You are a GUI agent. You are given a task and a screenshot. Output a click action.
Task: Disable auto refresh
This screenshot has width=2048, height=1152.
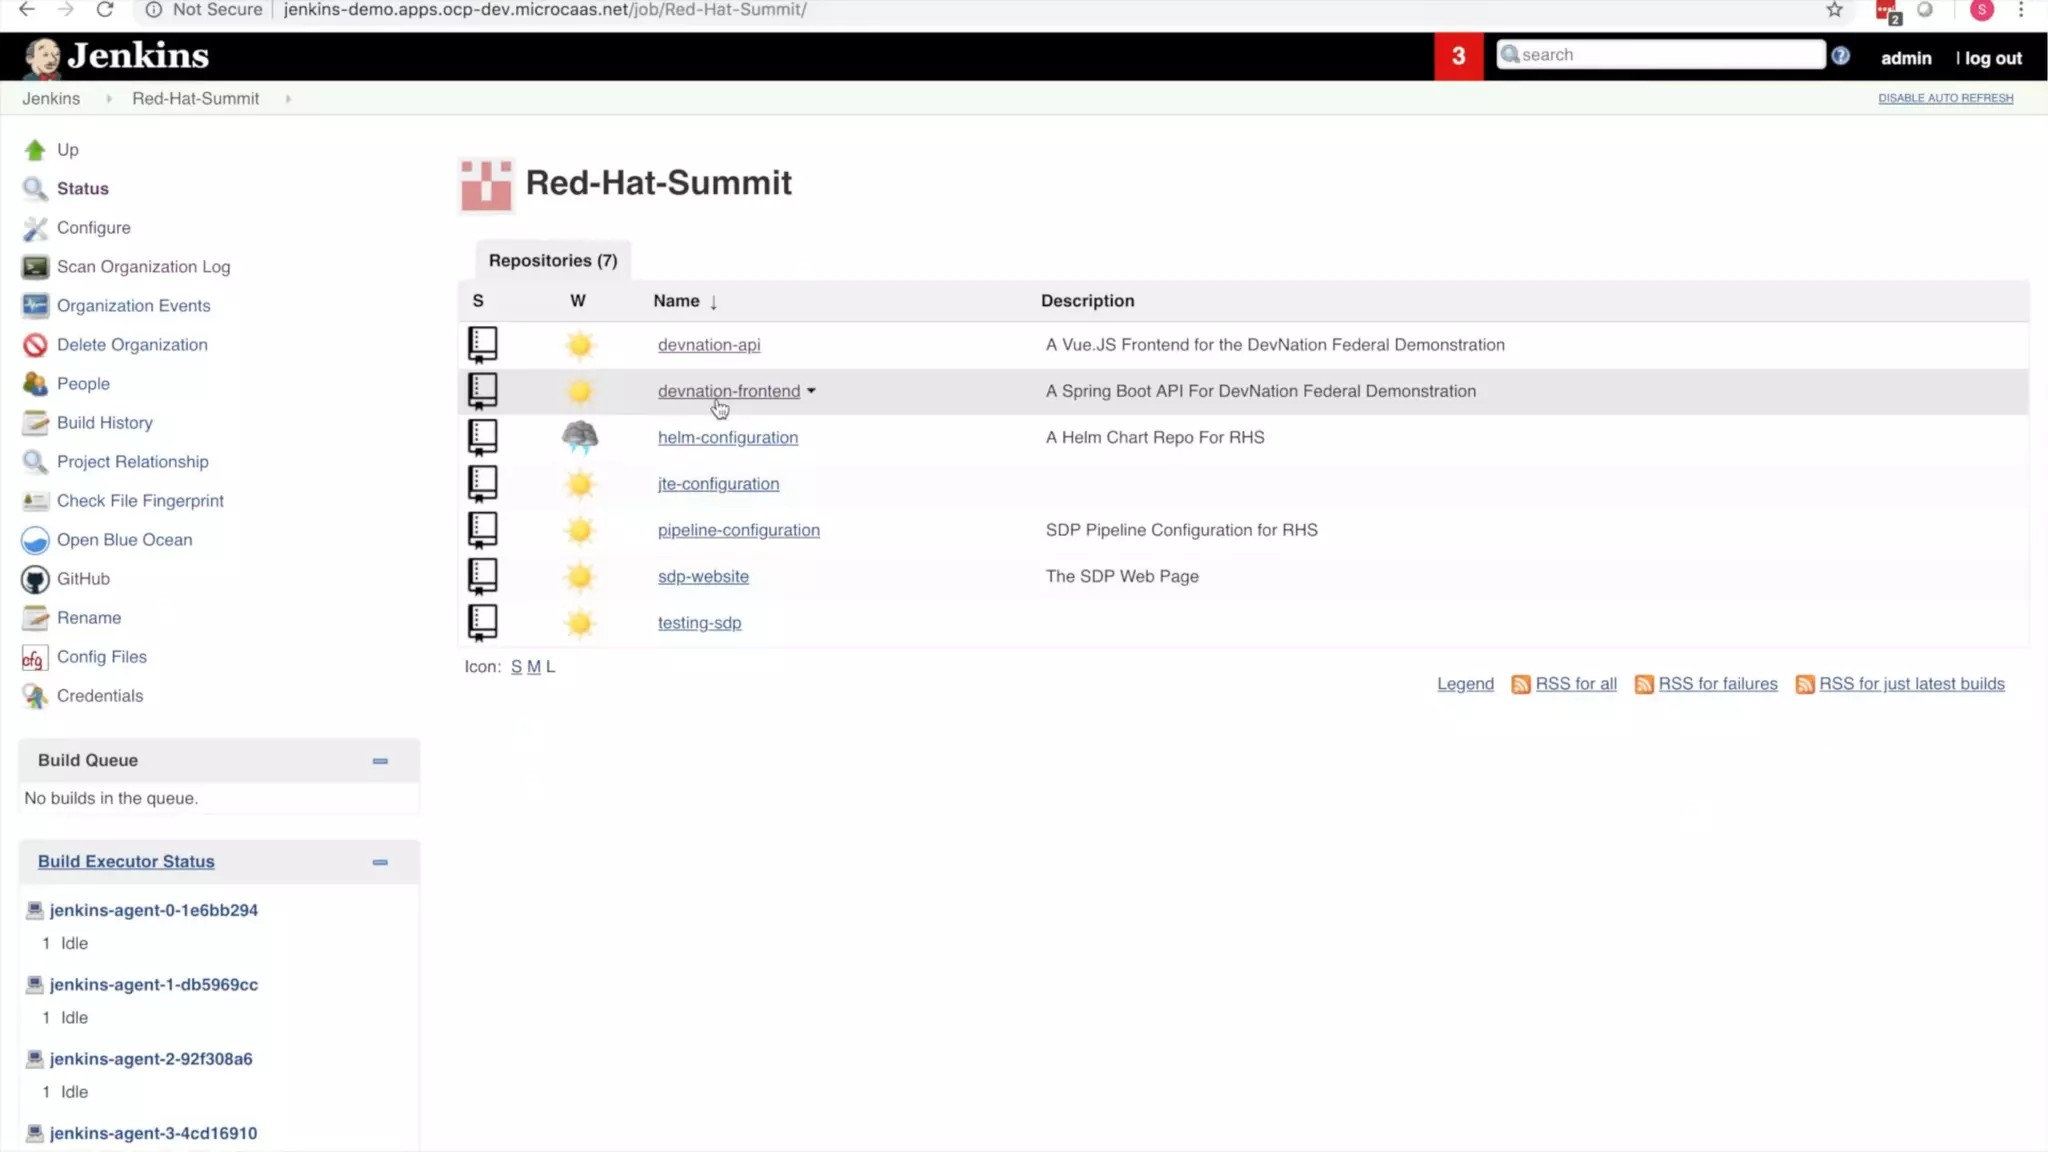coord(1945,98)
